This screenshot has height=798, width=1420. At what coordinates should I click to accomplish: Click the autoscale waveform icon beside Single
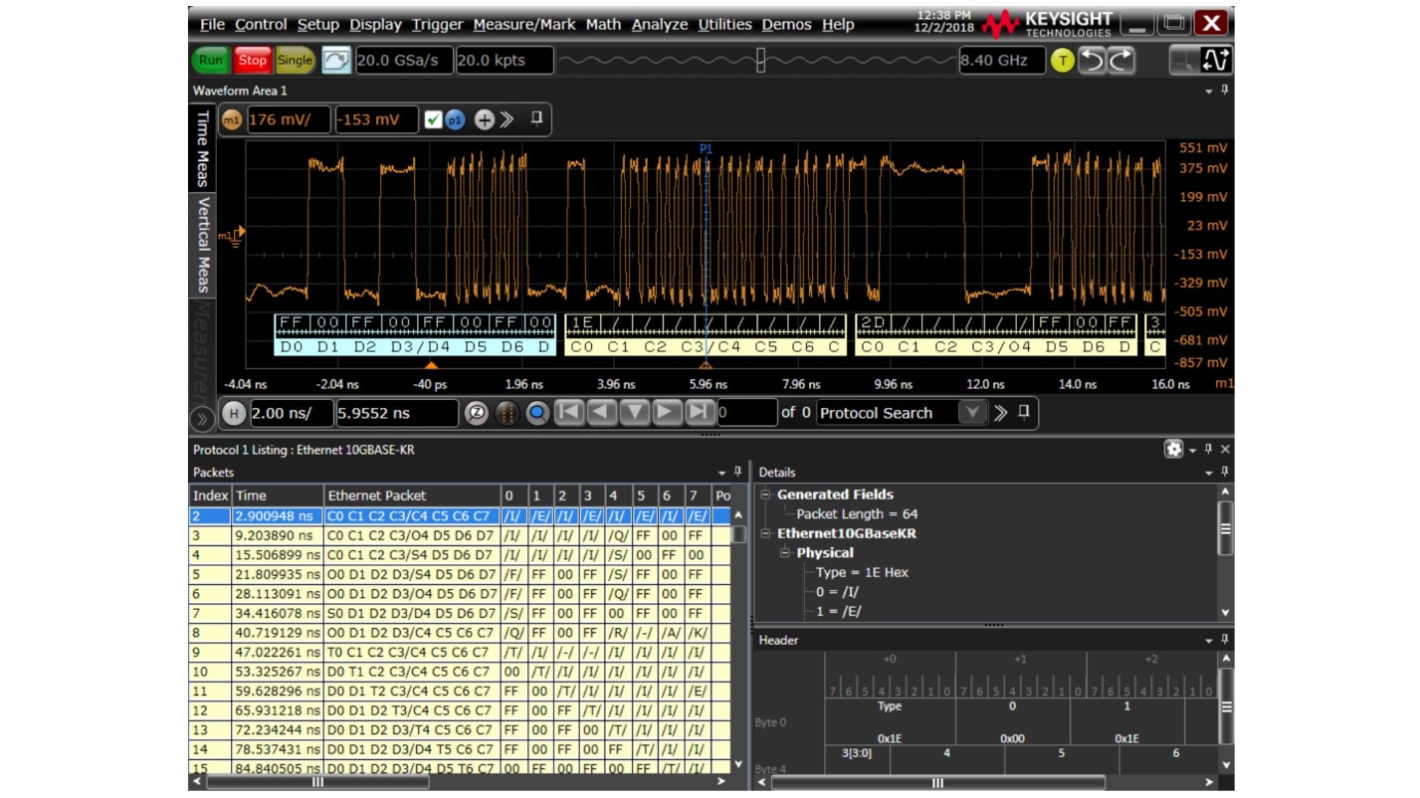pos(337,60)
